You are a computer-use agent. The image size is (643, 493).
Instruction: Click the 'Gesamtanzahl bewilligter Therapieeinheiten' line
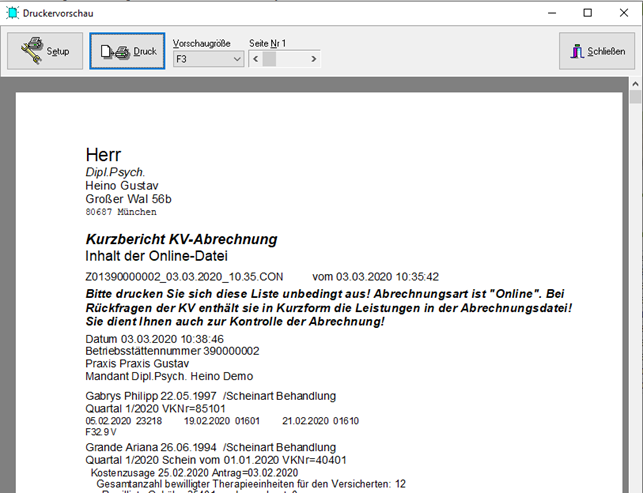click(251, 484)
